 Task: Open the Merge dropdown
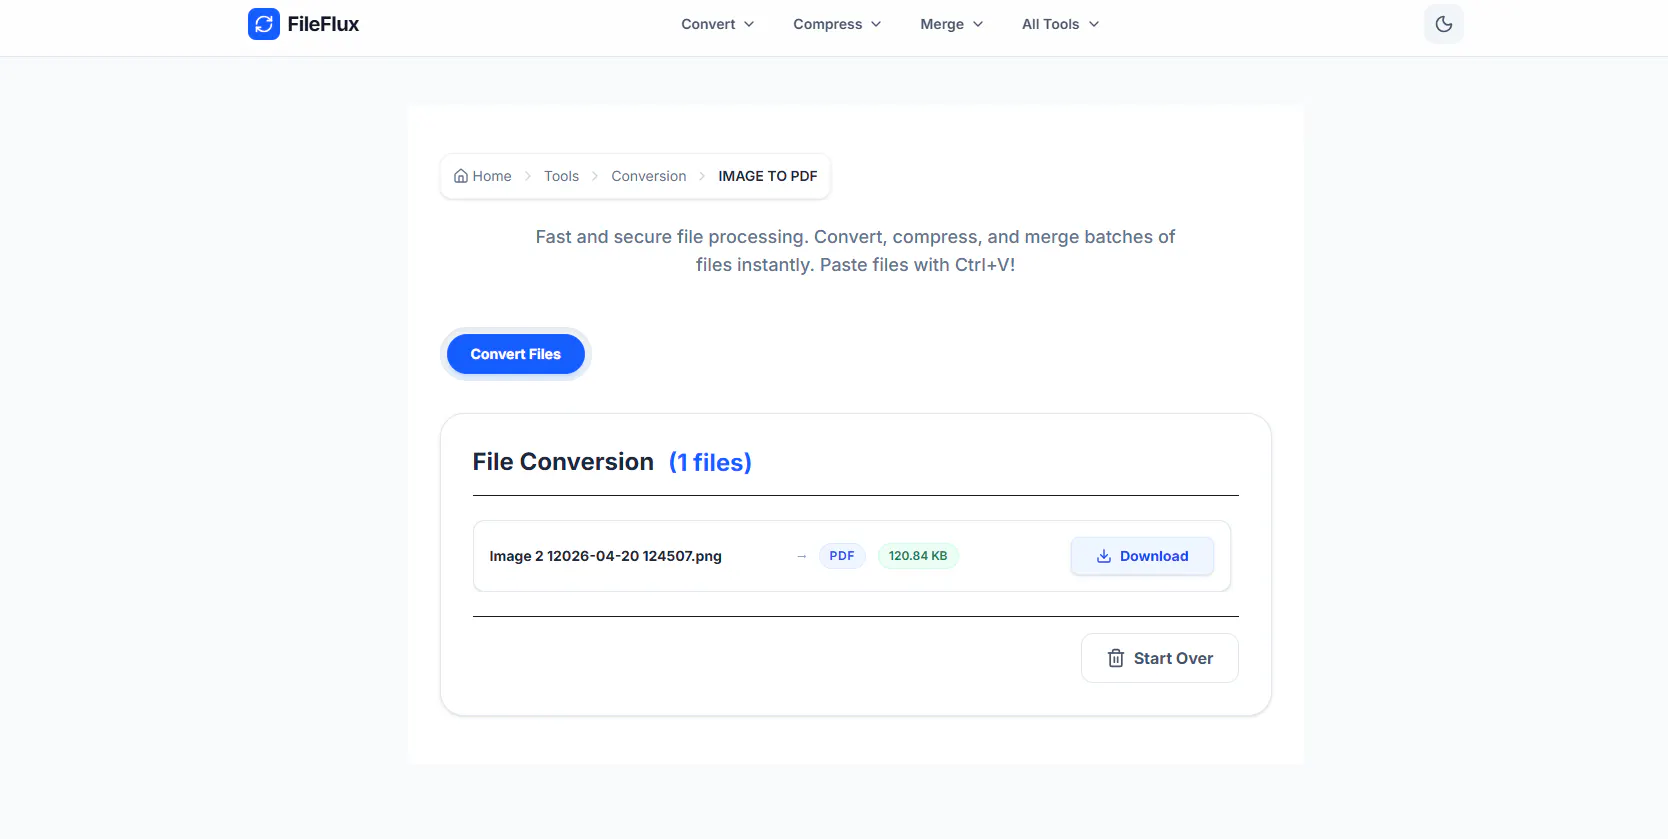coord(952,24)
